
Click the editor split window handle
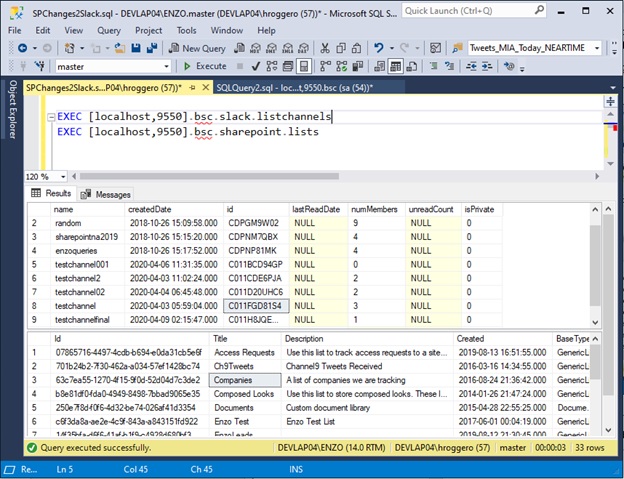[x=610, y=101]
